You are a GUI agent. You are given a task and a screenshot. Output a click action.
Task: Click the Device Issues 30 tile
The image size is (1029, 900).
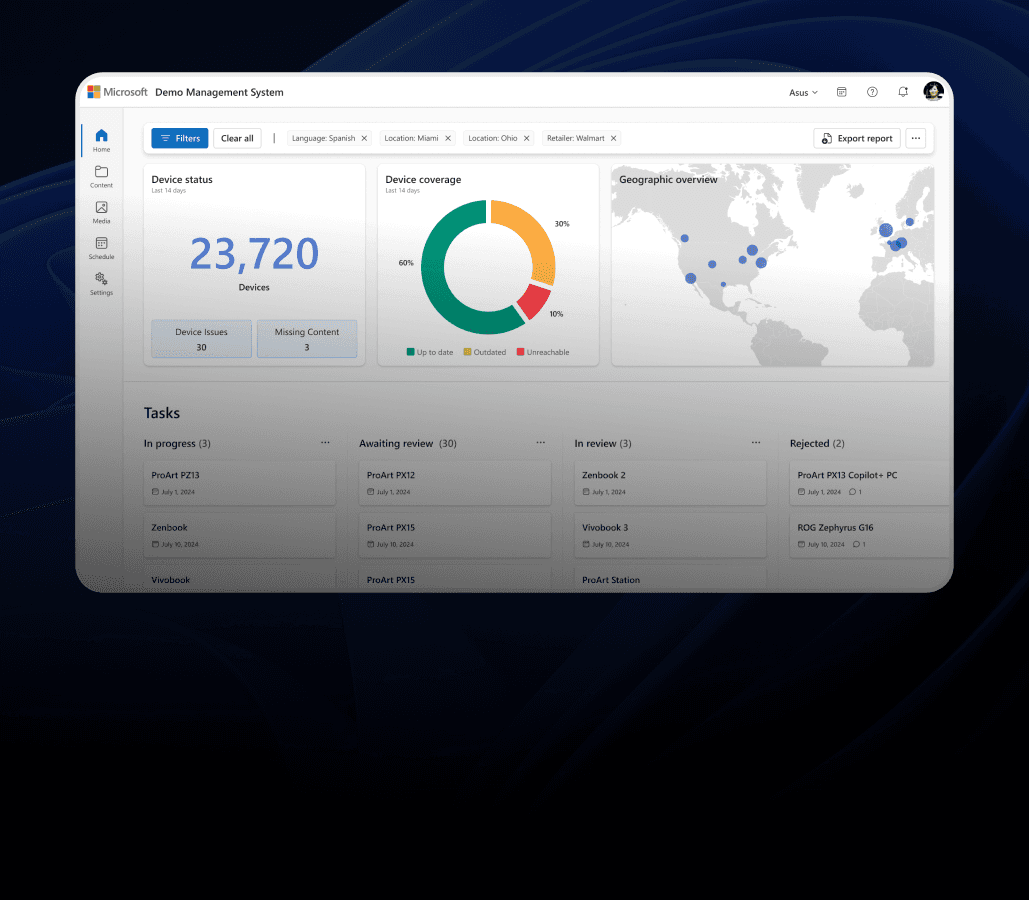pyautogui.click(x=201, y=339)
